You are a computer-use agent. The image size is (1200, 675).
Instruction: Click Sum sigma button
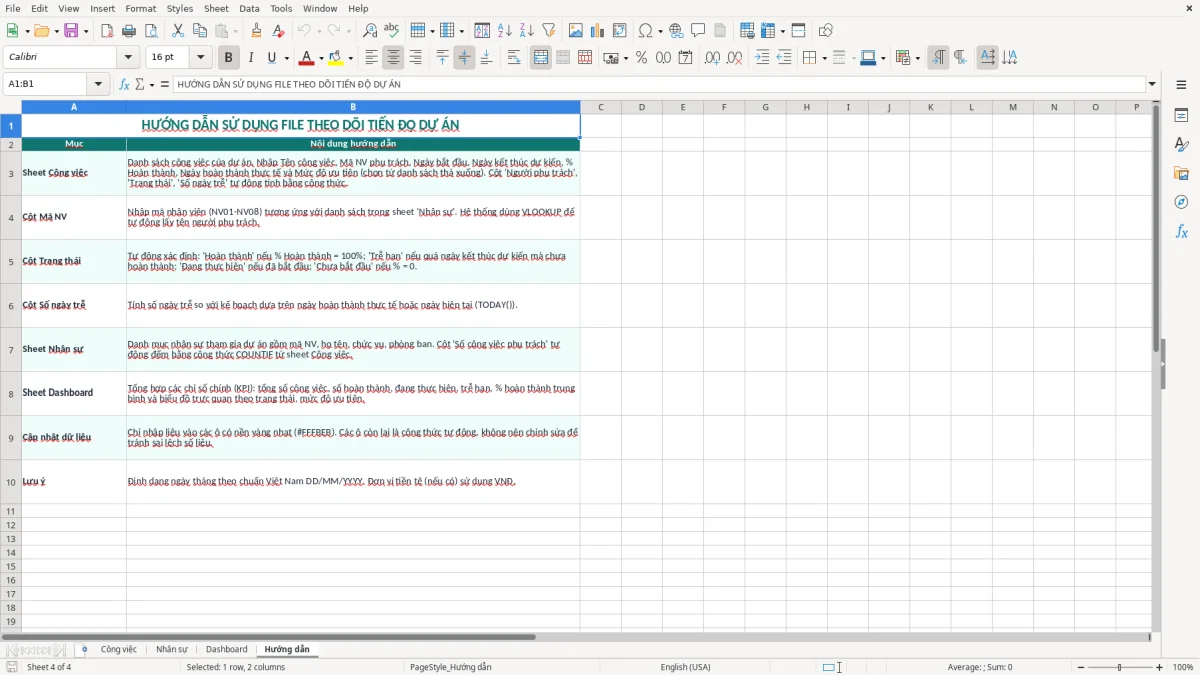click(x=140, y=84)
